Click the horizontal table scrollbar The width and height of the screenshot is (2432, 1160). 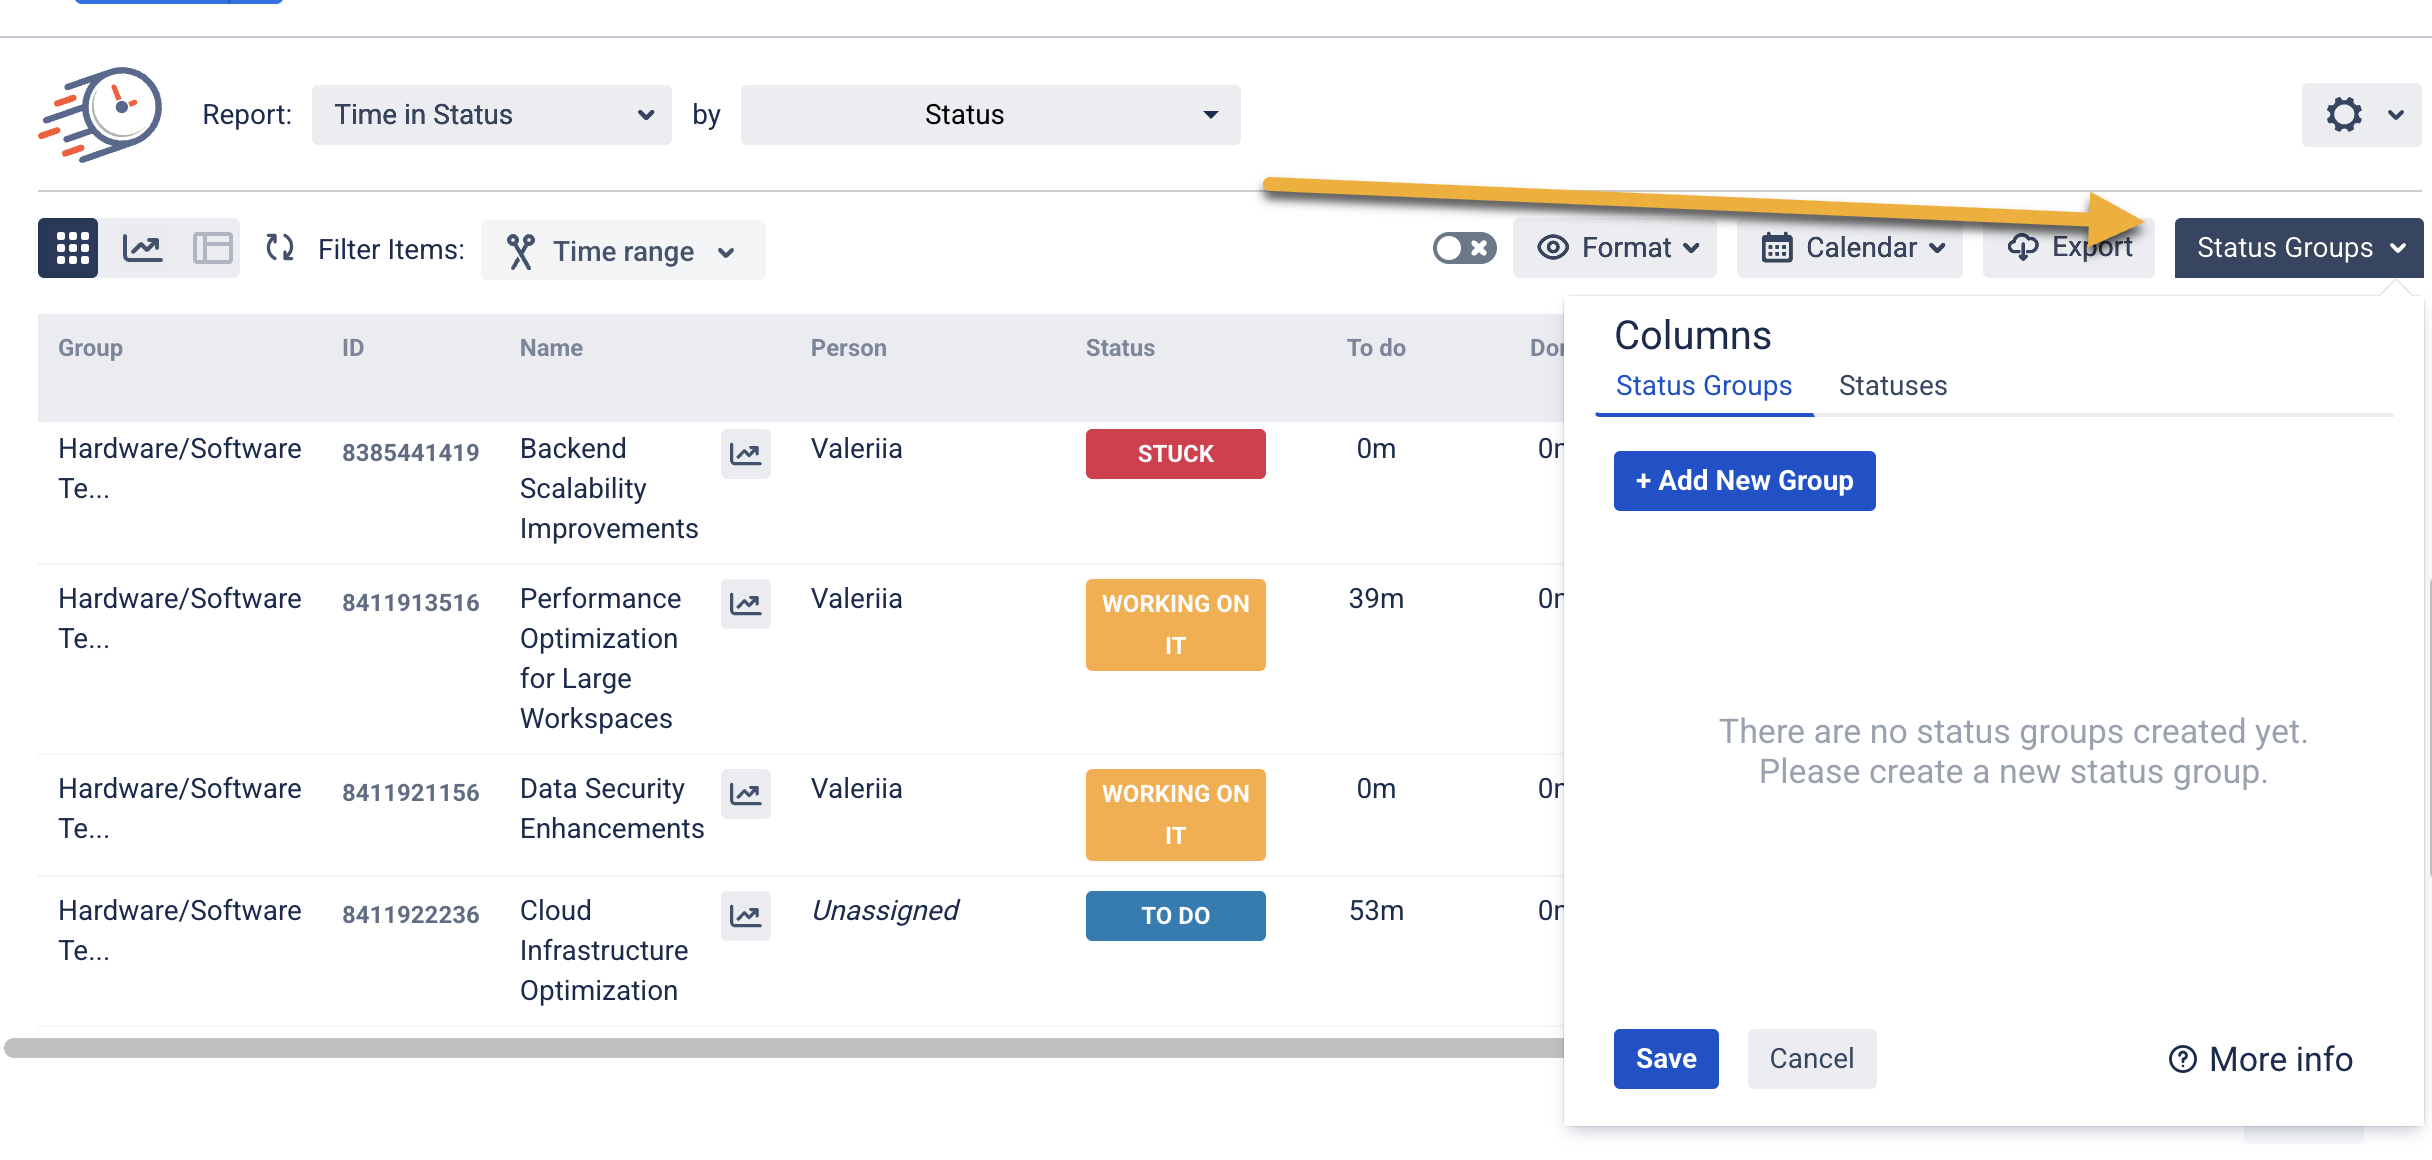click(780, 1047)
